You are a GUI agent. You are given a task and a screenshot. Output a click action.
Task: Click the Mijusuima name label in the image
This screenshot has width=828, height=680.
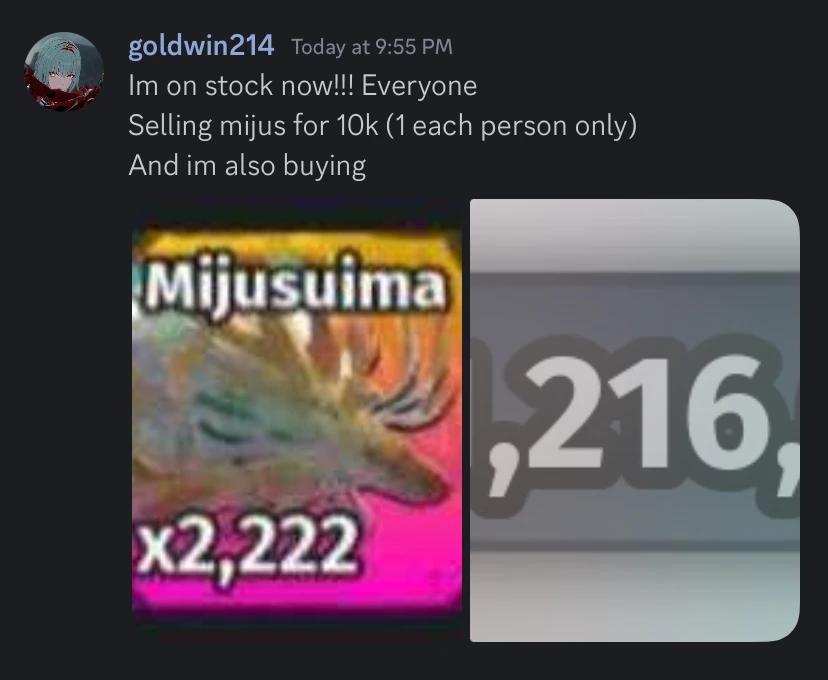[293, 287]
